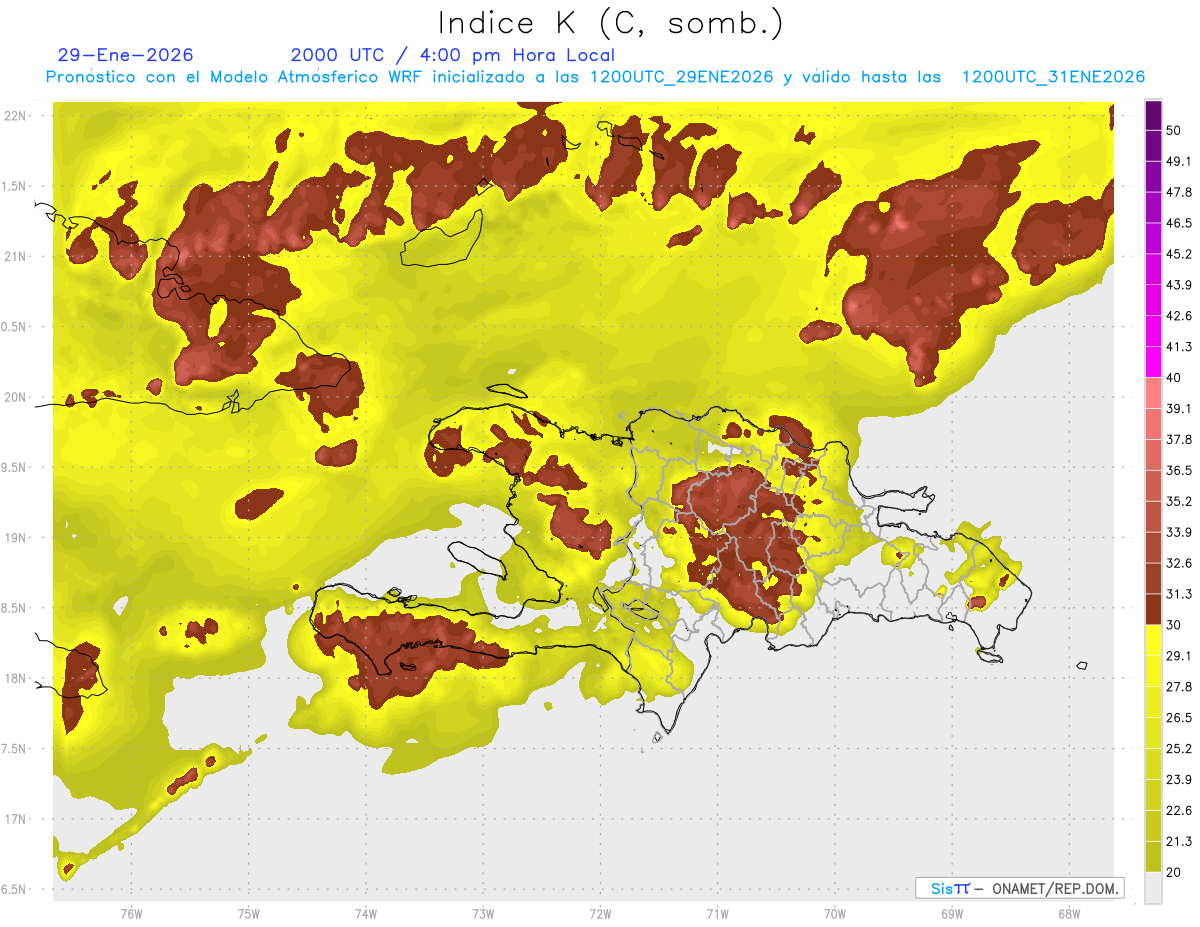Pick the dark purple swatch between 49.1 and 50
The image size is (1200, 927).
(x=1153, y=146)
